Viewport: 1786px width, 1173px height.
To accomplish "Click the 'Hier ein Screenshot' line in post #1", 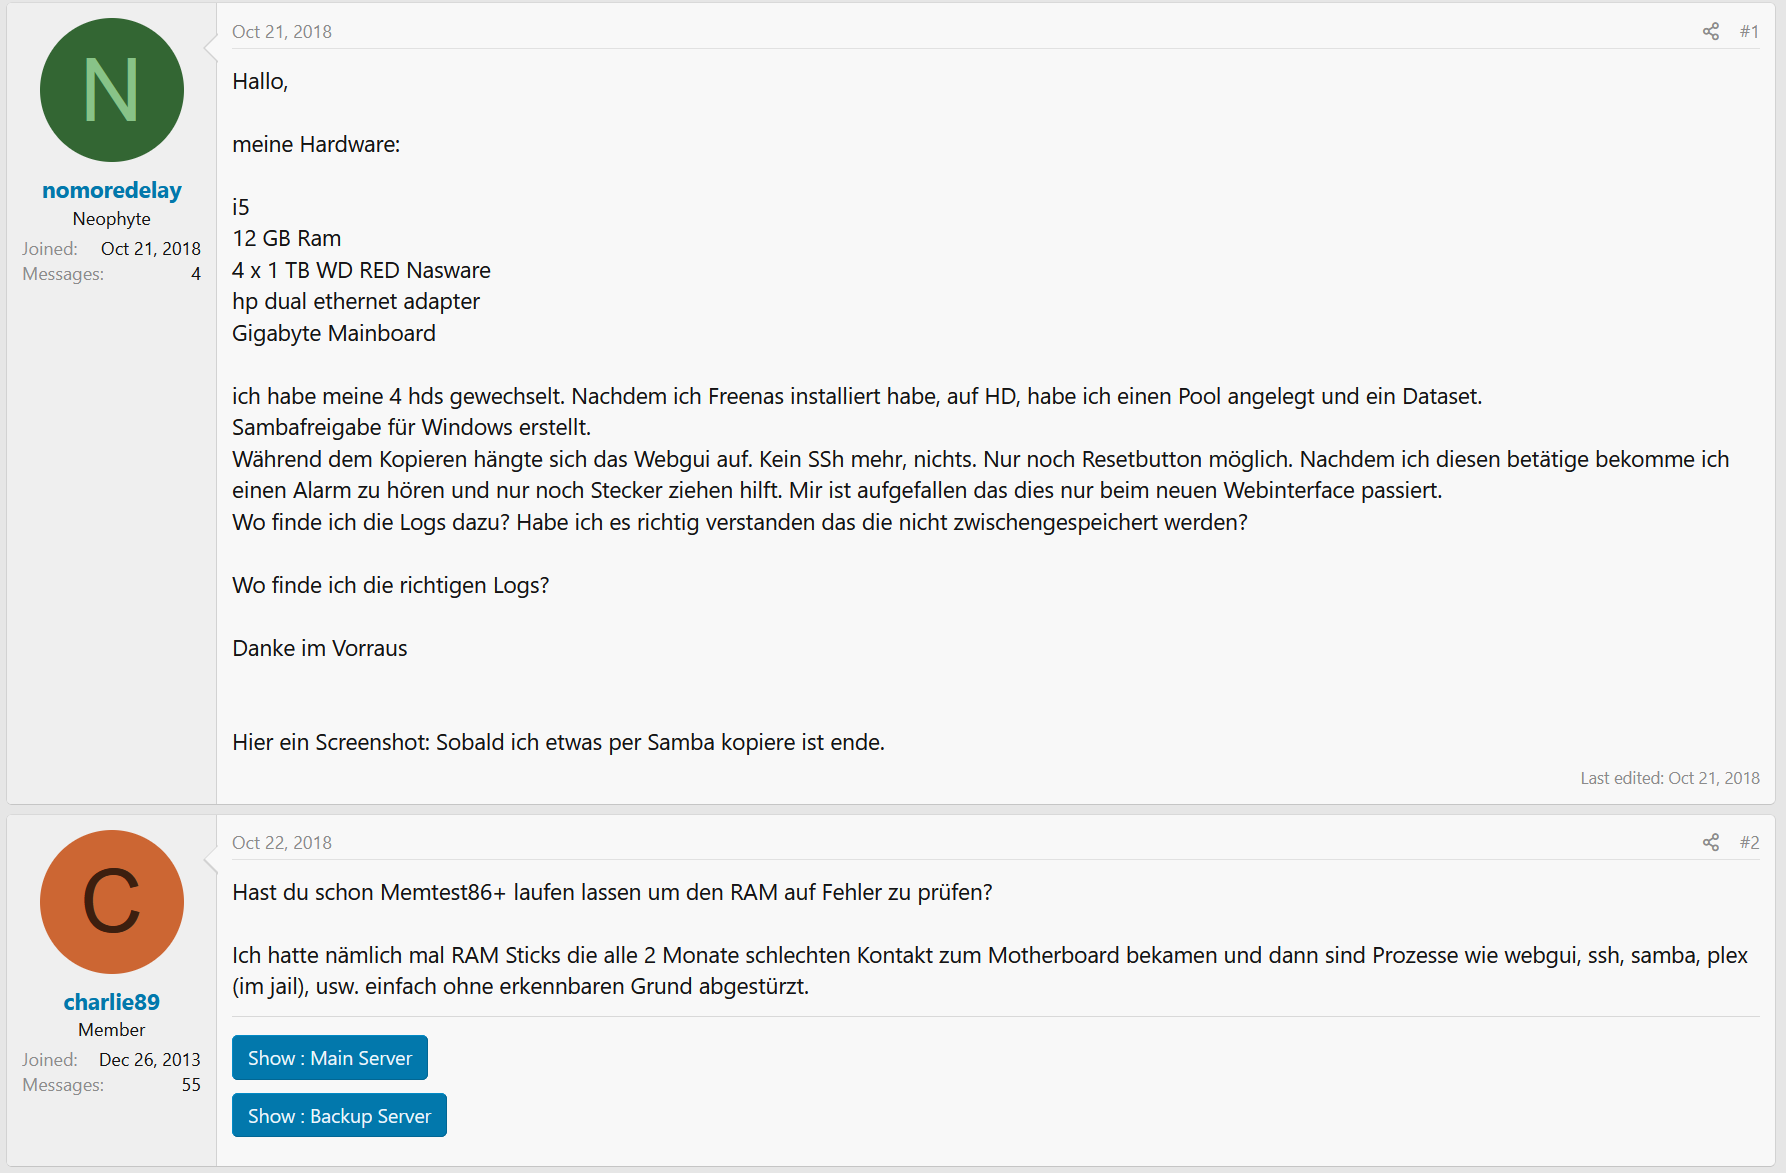I will tap(558, 742).
